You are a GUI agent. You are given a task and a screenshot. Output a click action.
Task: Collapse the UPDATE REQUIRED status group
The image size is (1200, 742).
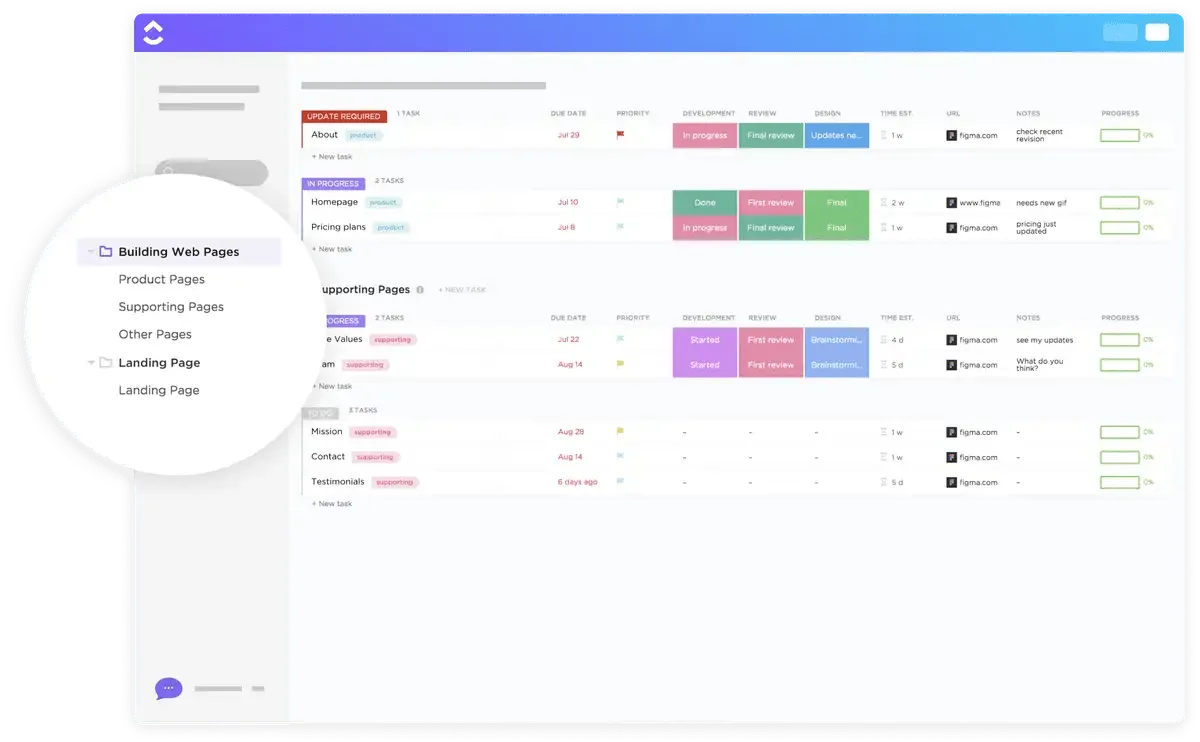[343, 116]
